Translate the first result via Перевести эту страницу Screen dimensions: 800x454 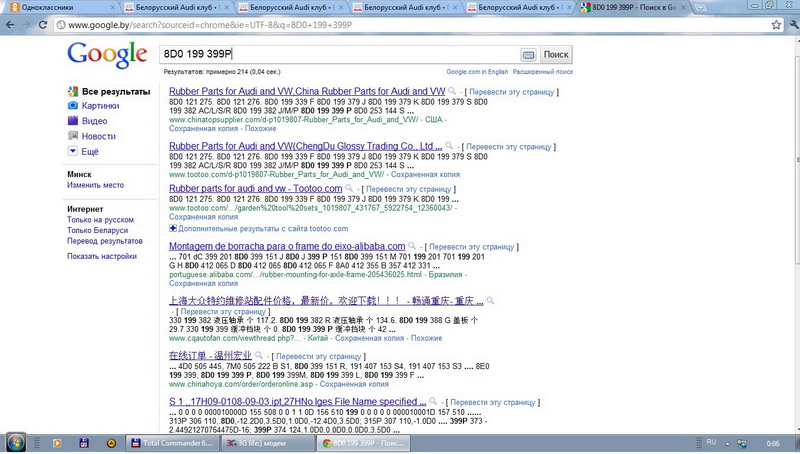point(511,92)
